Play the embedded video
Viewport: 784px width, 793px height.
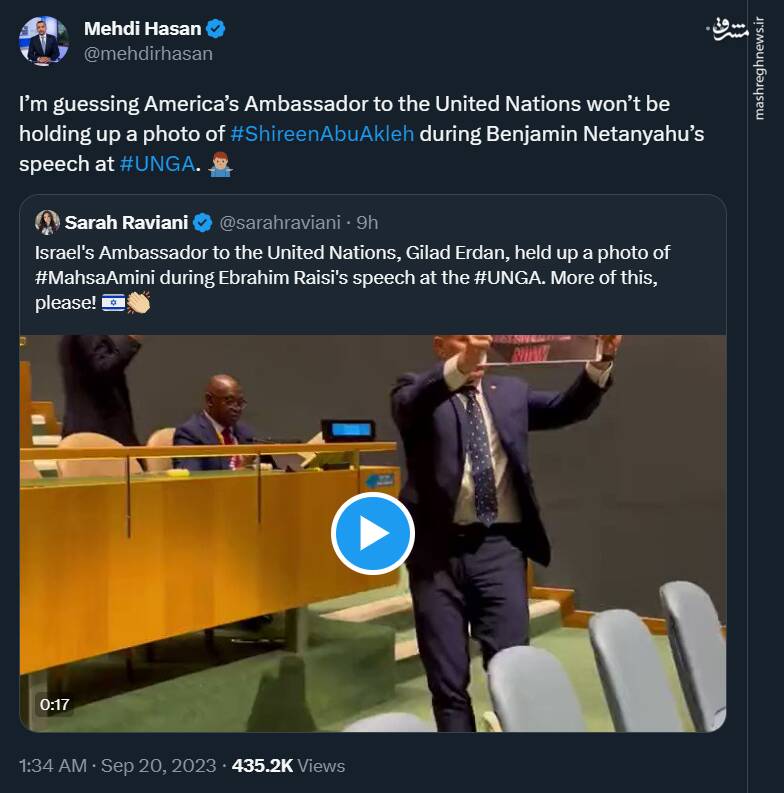(x=372, y=533)
